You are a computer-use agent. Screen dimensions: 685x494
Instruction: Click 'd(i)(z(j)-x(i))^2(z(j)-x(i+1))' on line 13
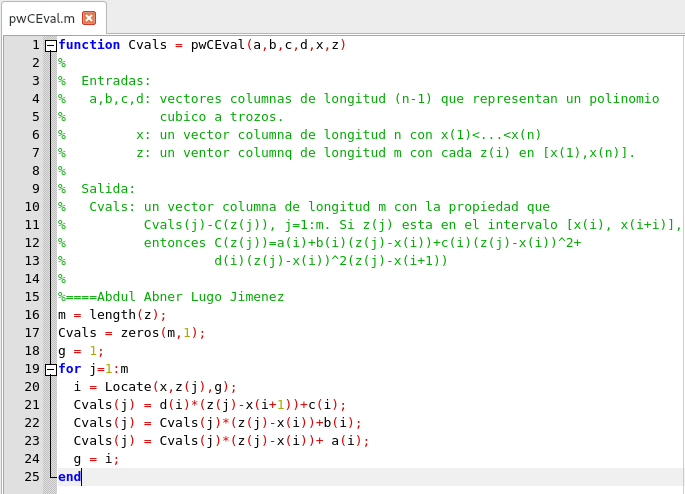[331, 261]
